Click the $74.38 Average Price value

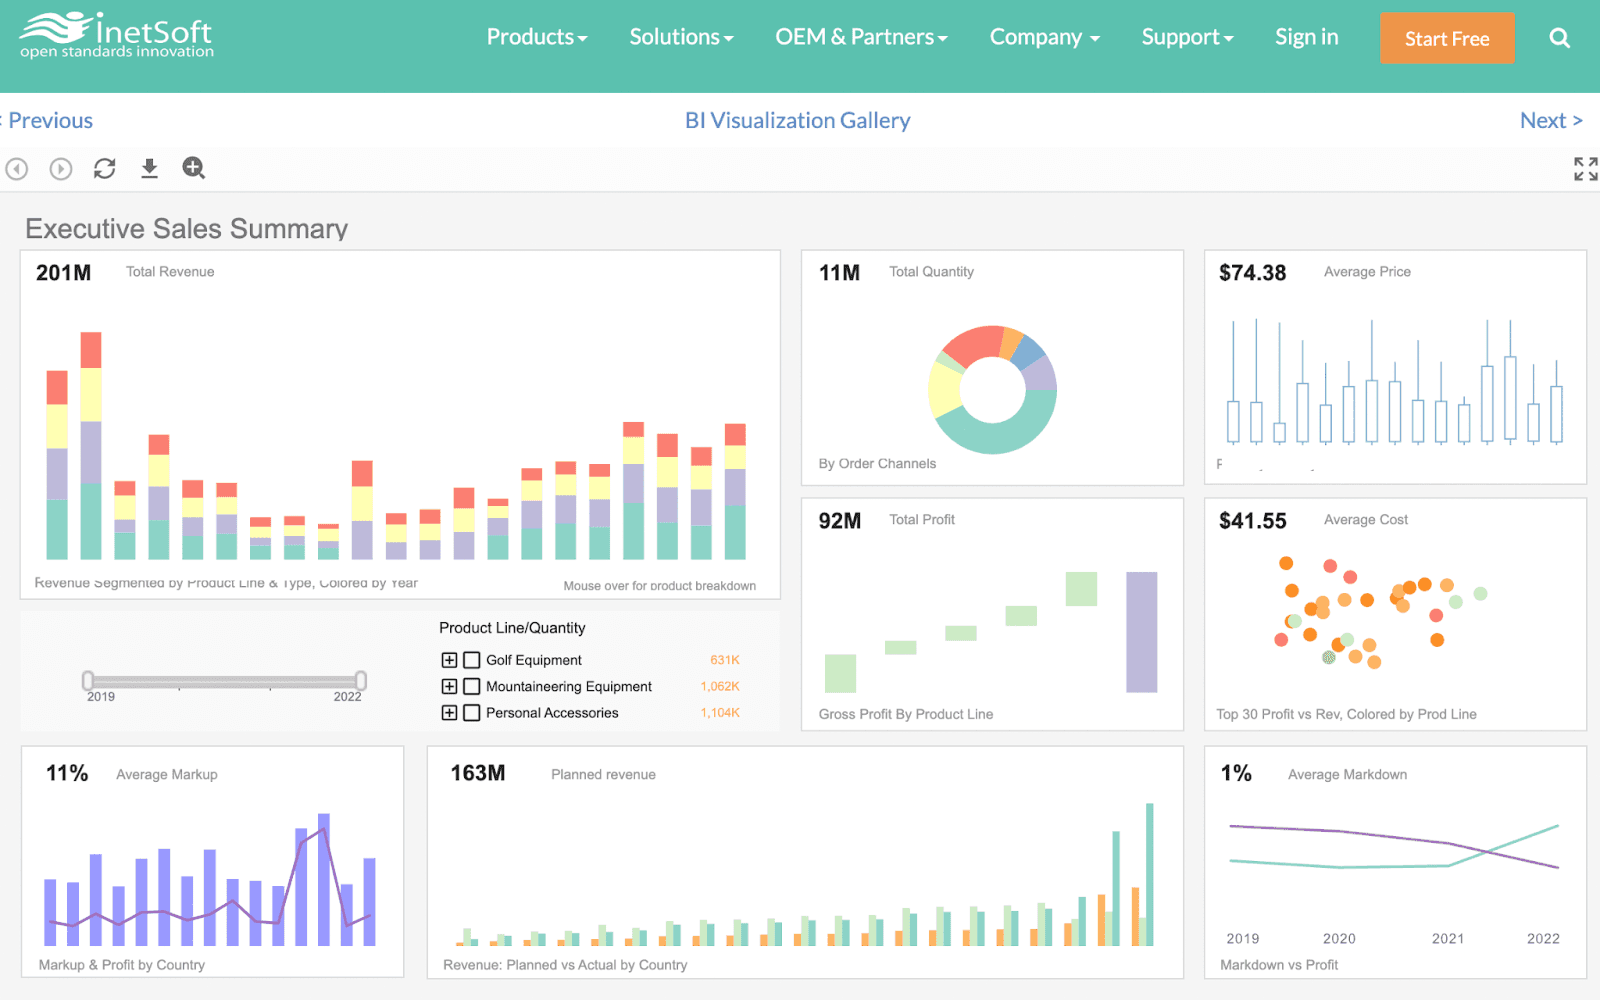point(1252,273)
